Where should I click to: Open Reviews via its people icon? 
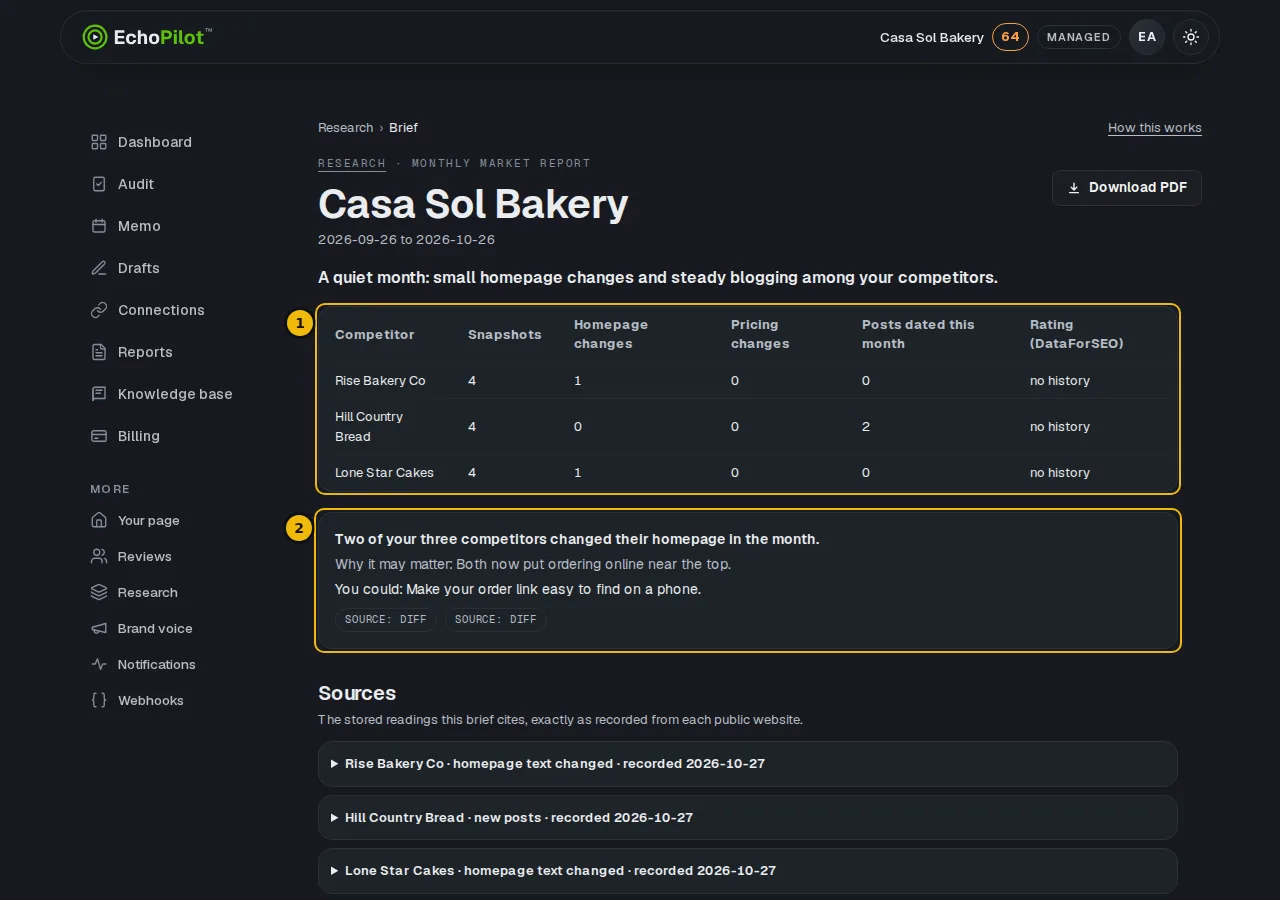[x=99, y=556]
